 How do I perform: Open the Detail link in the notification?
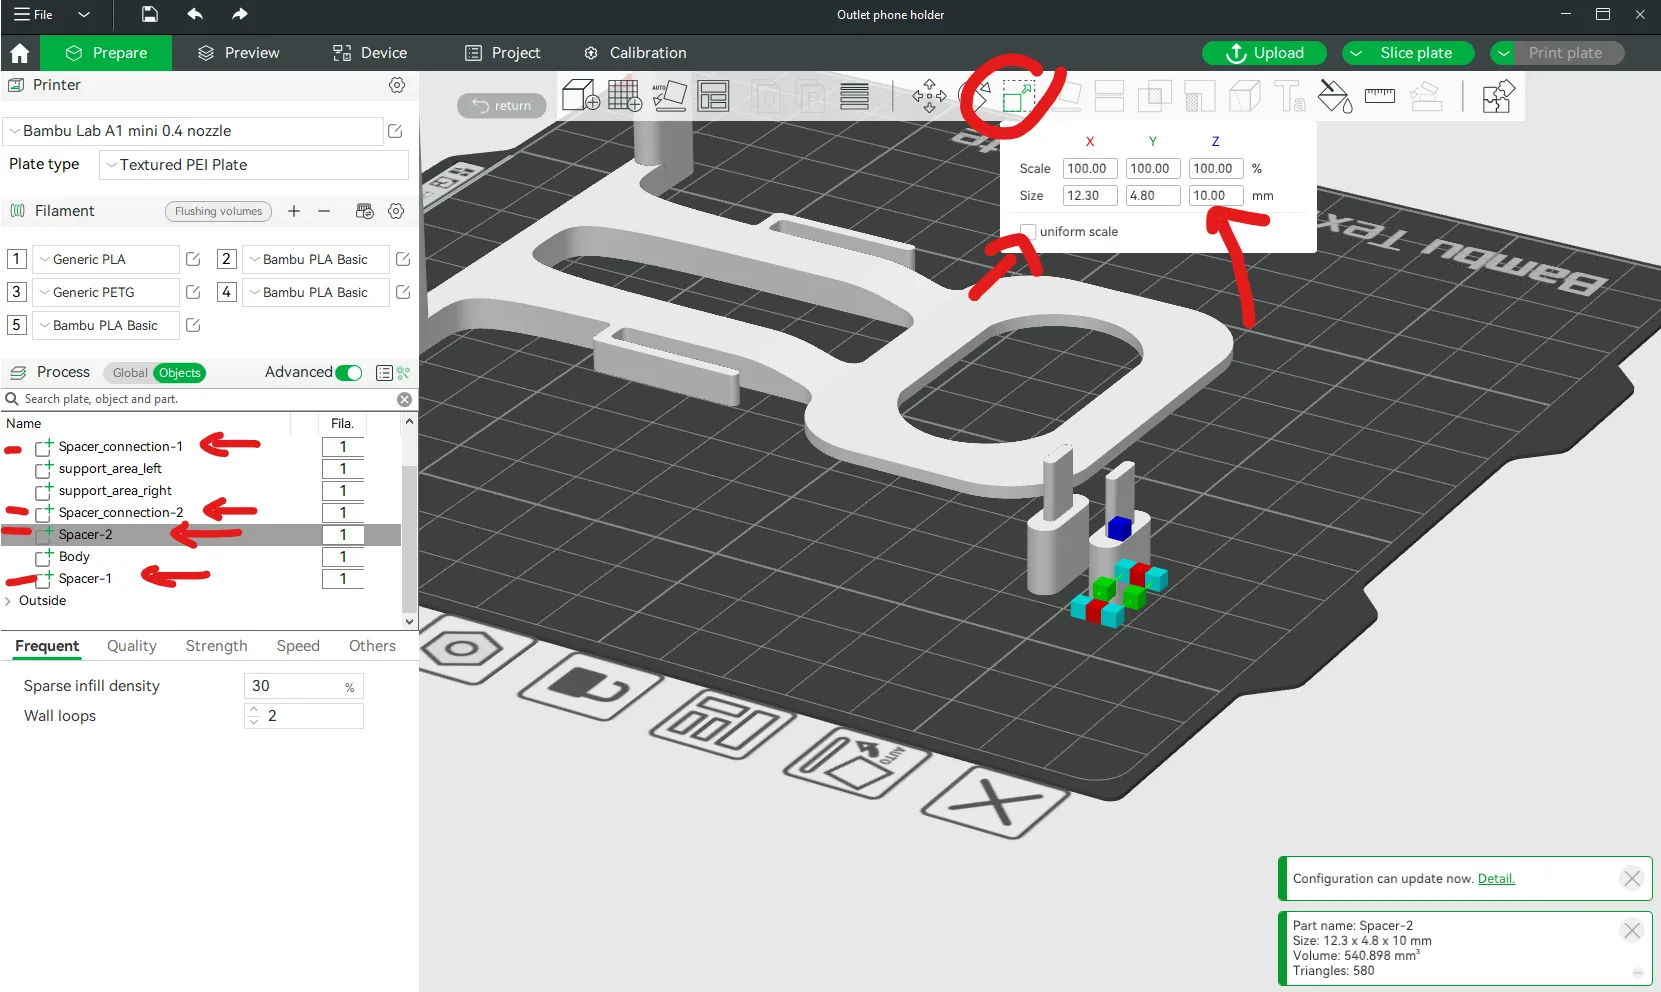tap(1496, 879)
